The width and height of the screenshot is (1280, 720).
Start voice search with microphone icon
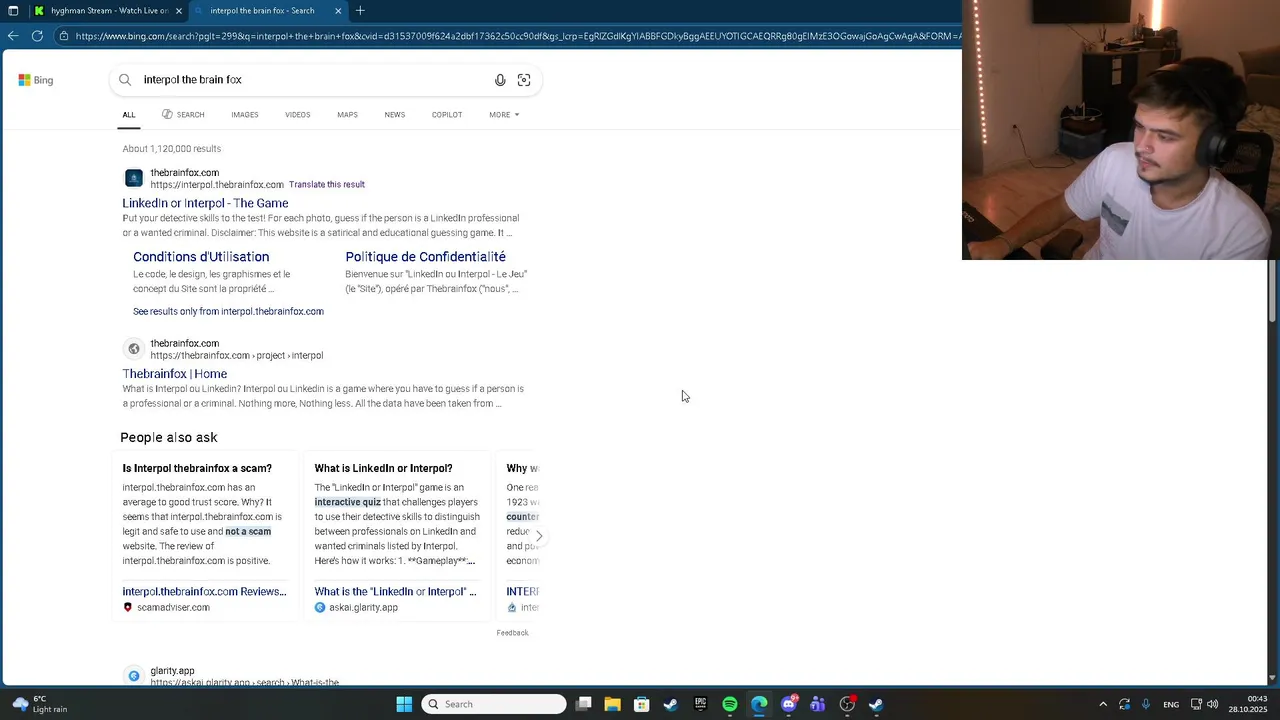point(500,80)
